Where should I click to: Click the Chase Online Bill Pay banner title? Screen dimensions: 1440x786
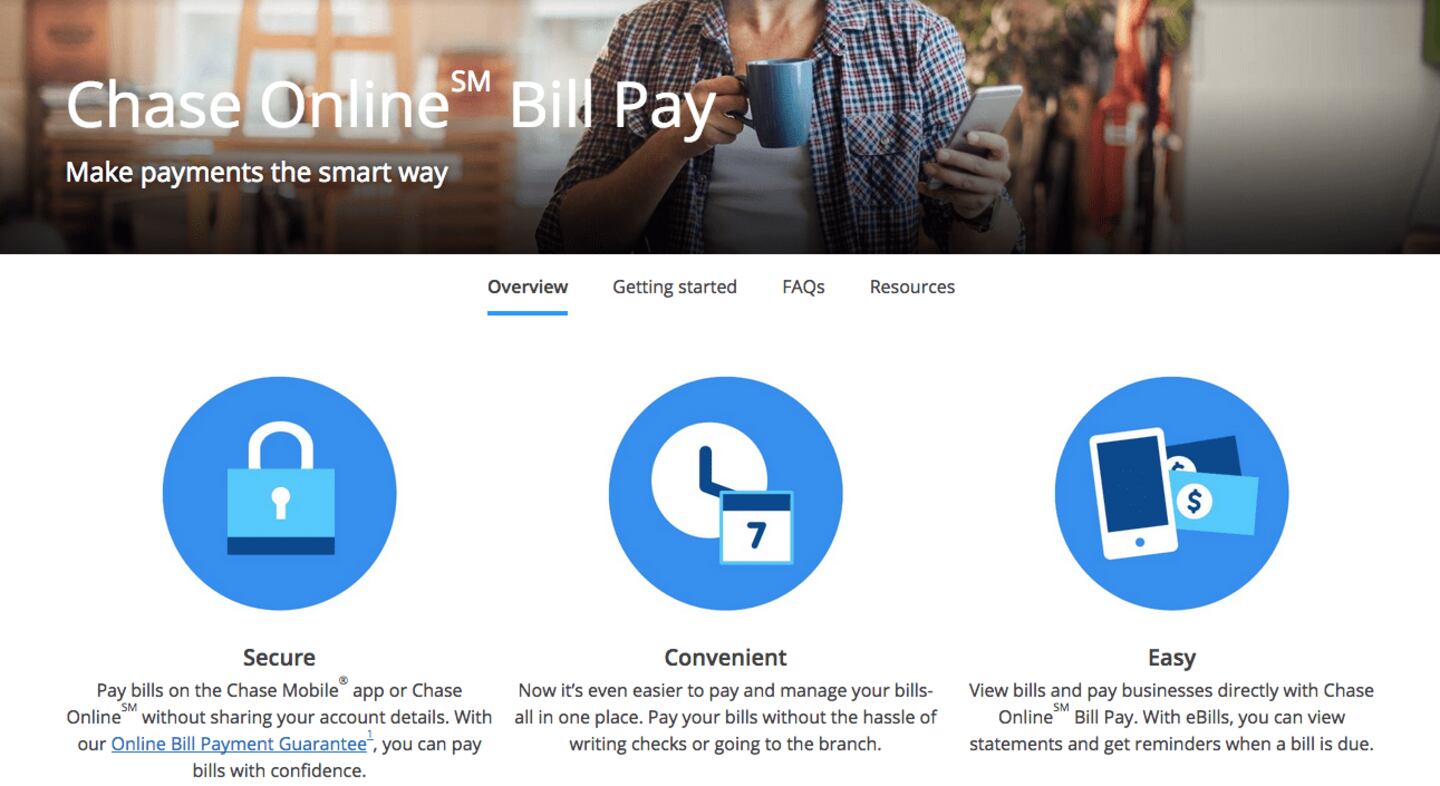[x=390, y=104]
